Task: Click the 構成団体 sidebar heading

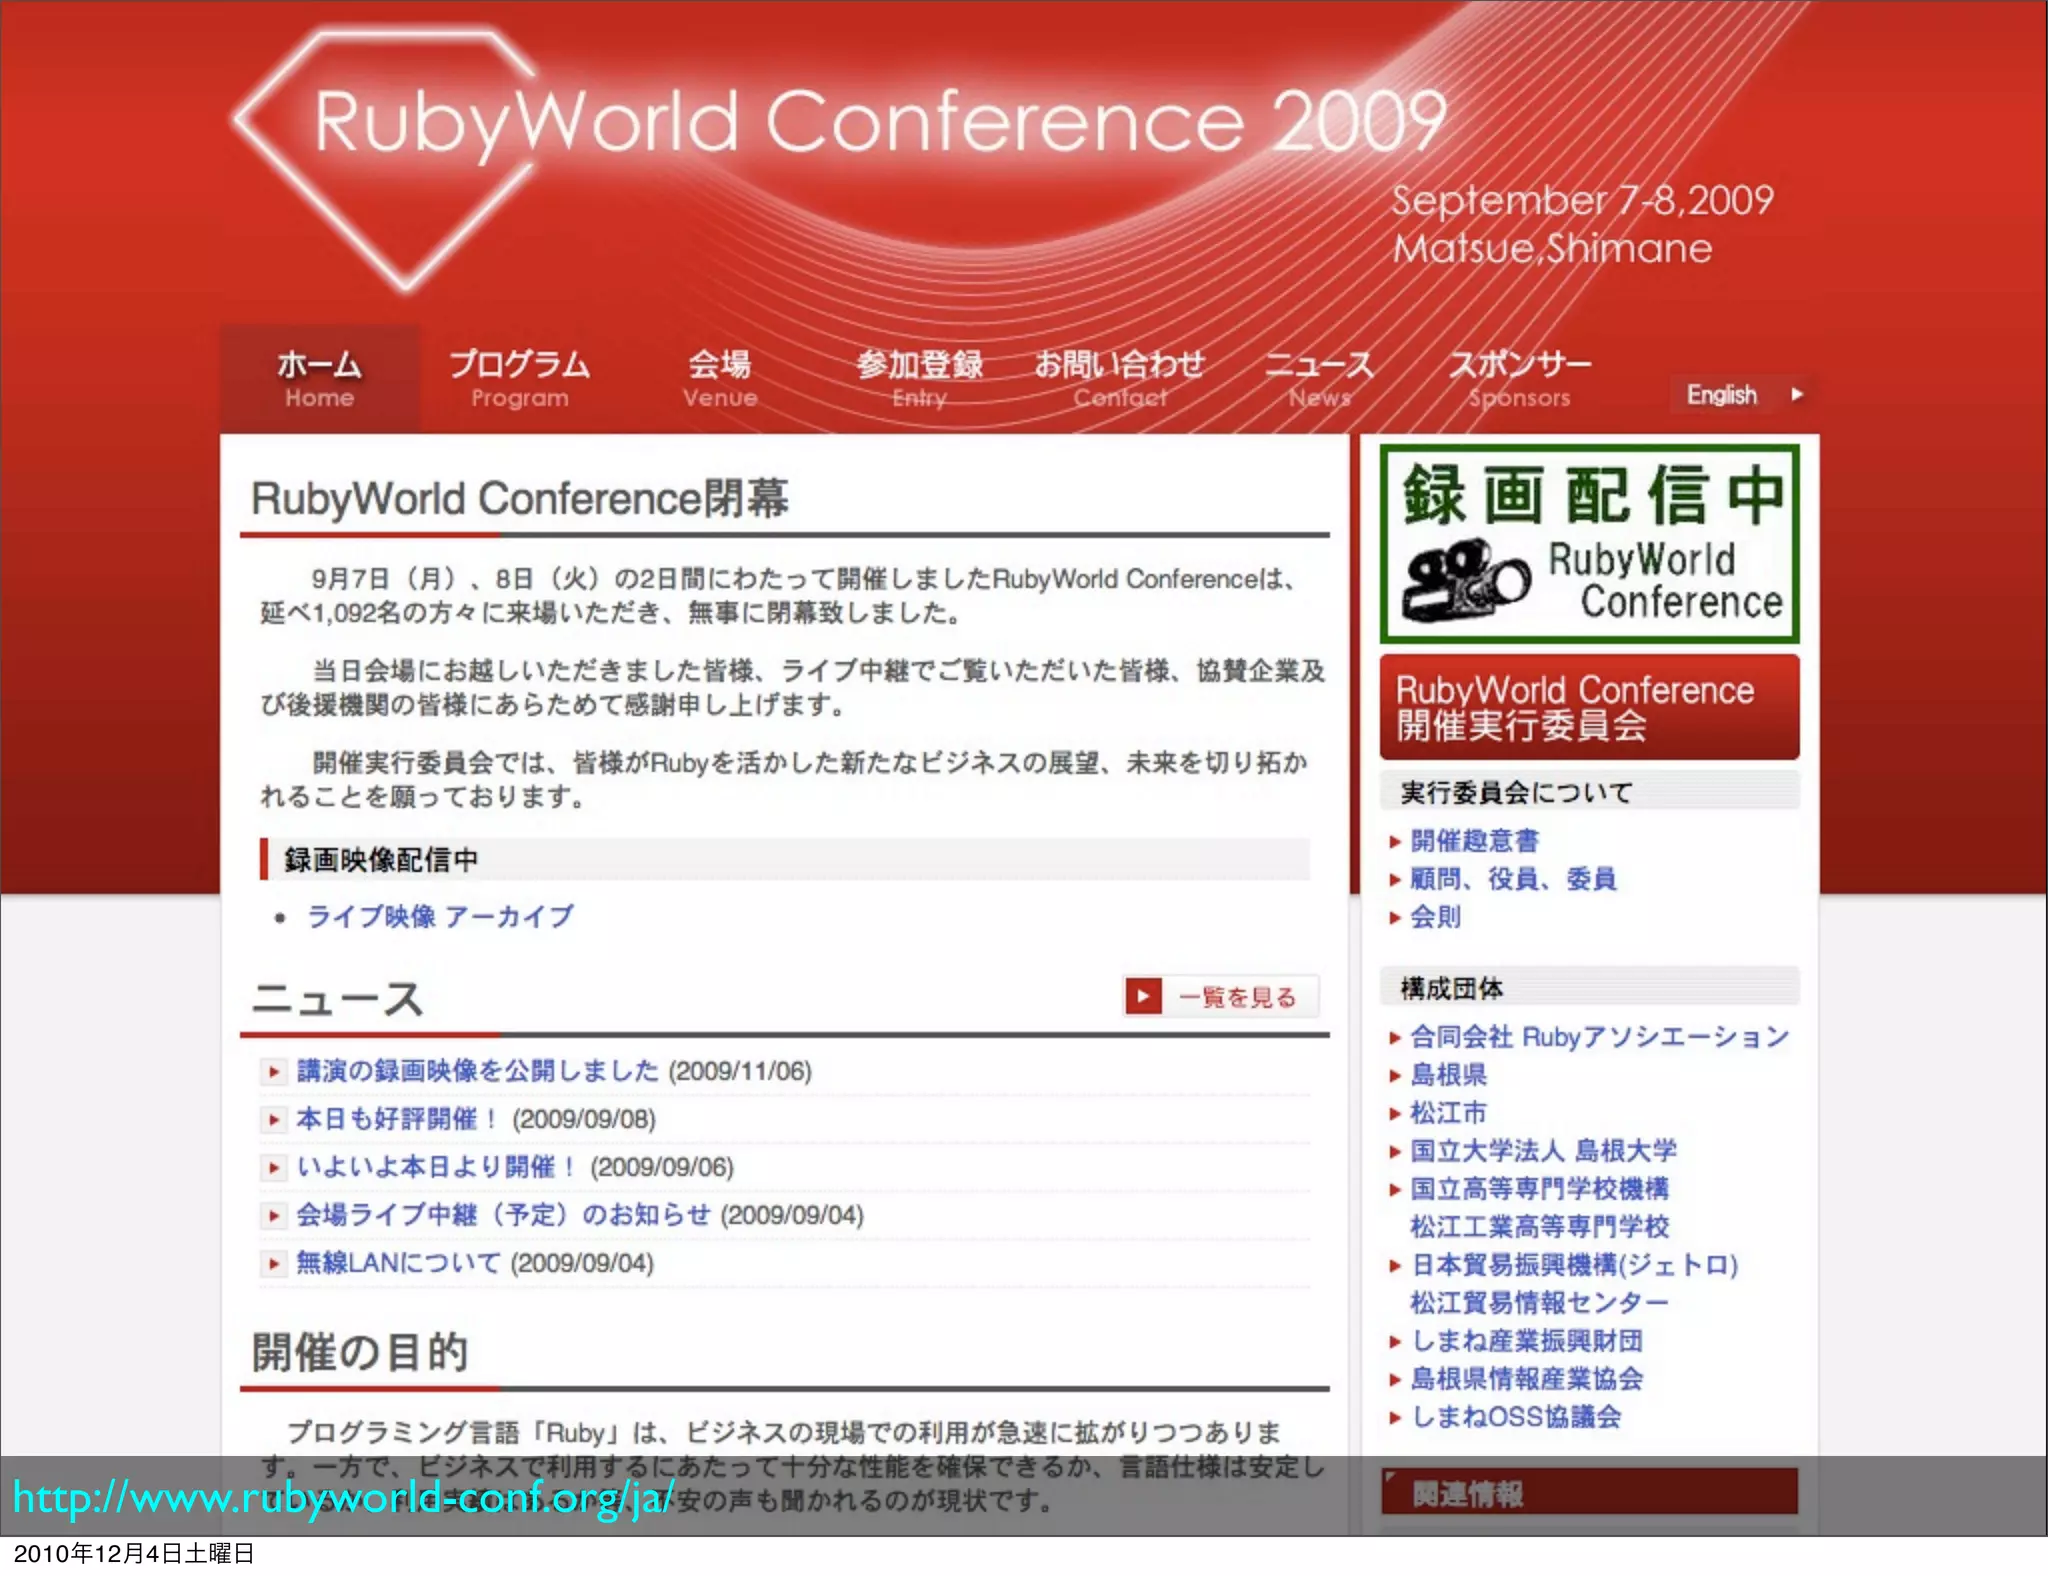Action: (1451, 988)
